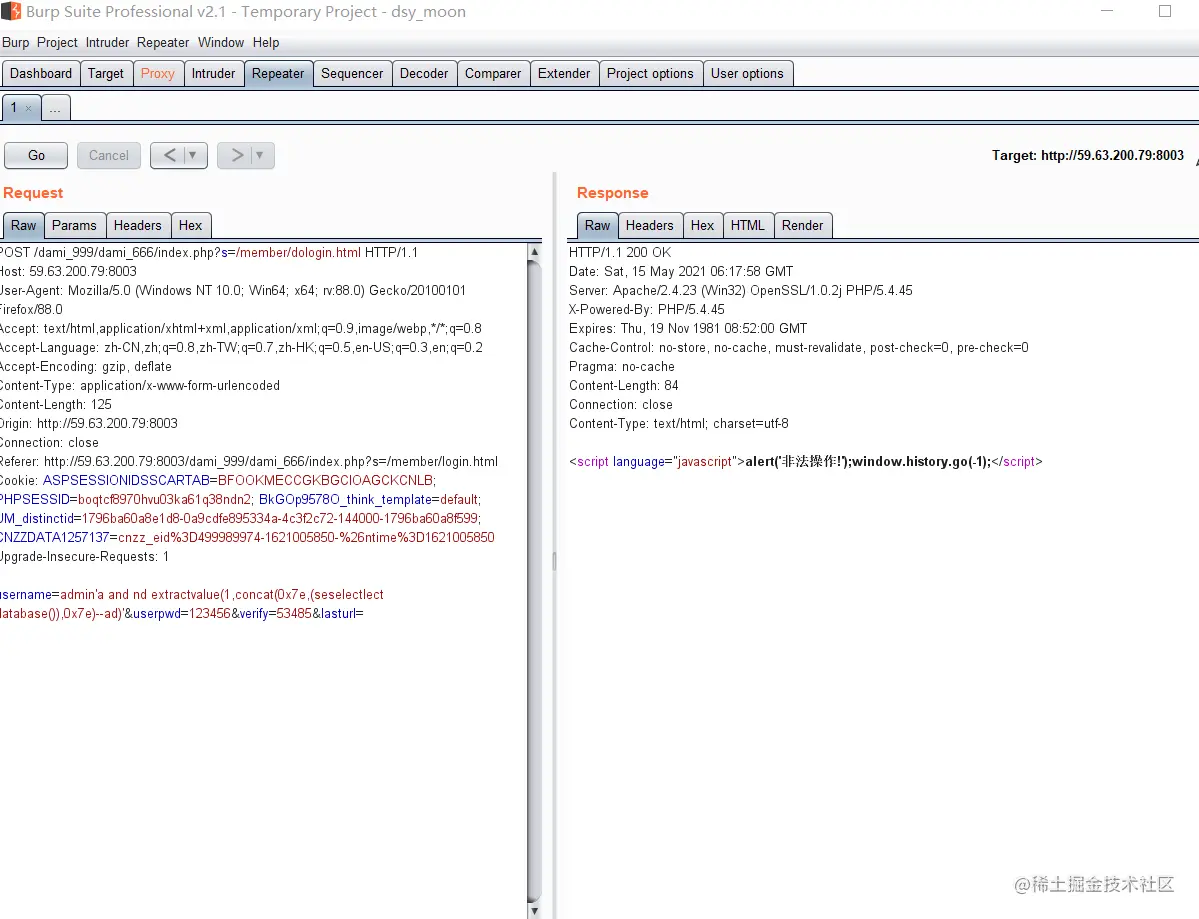Open the Help menu
1199x919 pixels.
[266, 43]
